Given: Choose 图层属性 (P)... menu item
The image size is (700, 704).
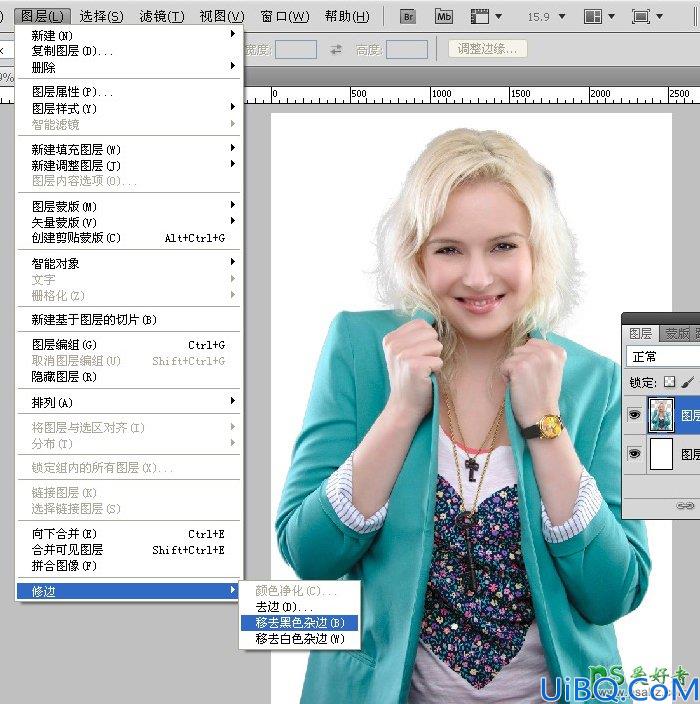Looking at the screenshot, I should pos(128,92).
